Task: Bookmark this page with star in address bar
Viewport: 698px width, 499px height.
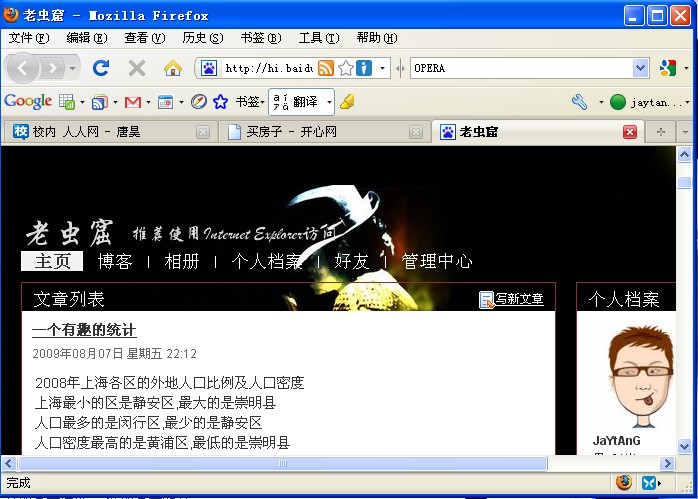Action: coord(345,68)
